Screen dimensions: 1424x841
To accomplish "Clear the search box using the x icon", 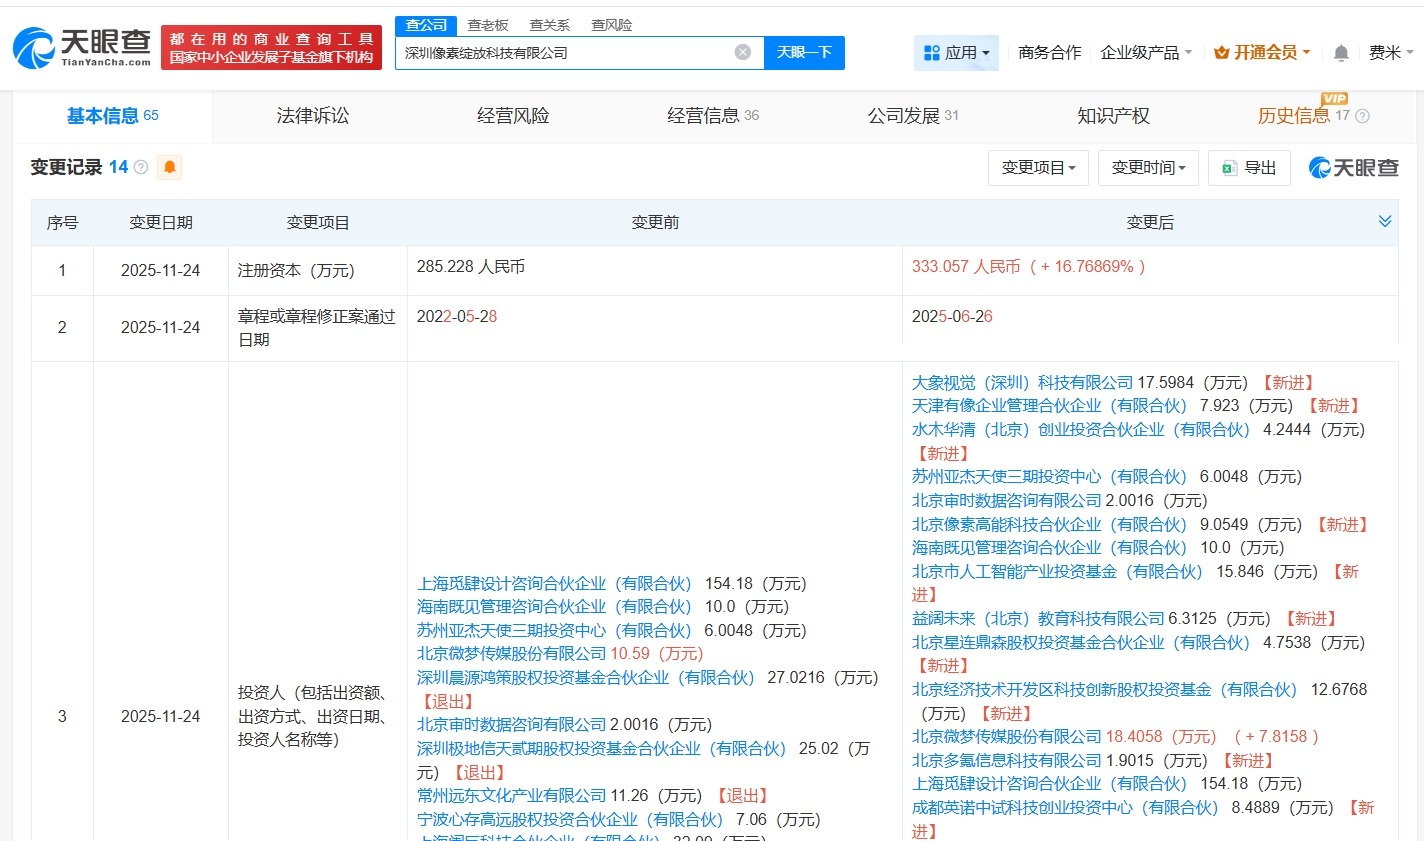I will coord(742,52).
